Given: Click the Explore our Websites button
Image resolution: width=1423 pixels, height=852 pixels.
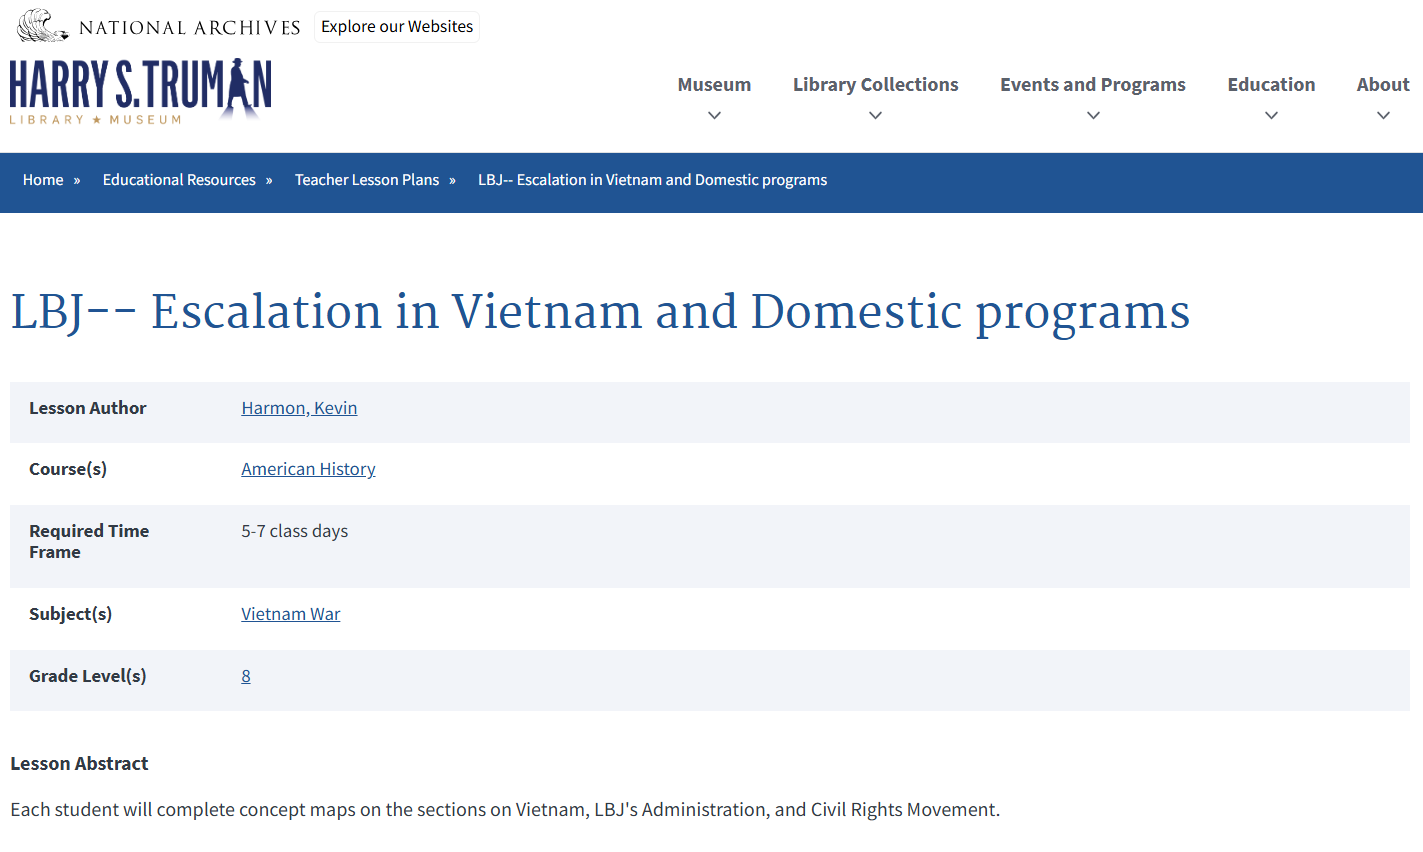Looking at the screenshot, I should tap(396, 26).
